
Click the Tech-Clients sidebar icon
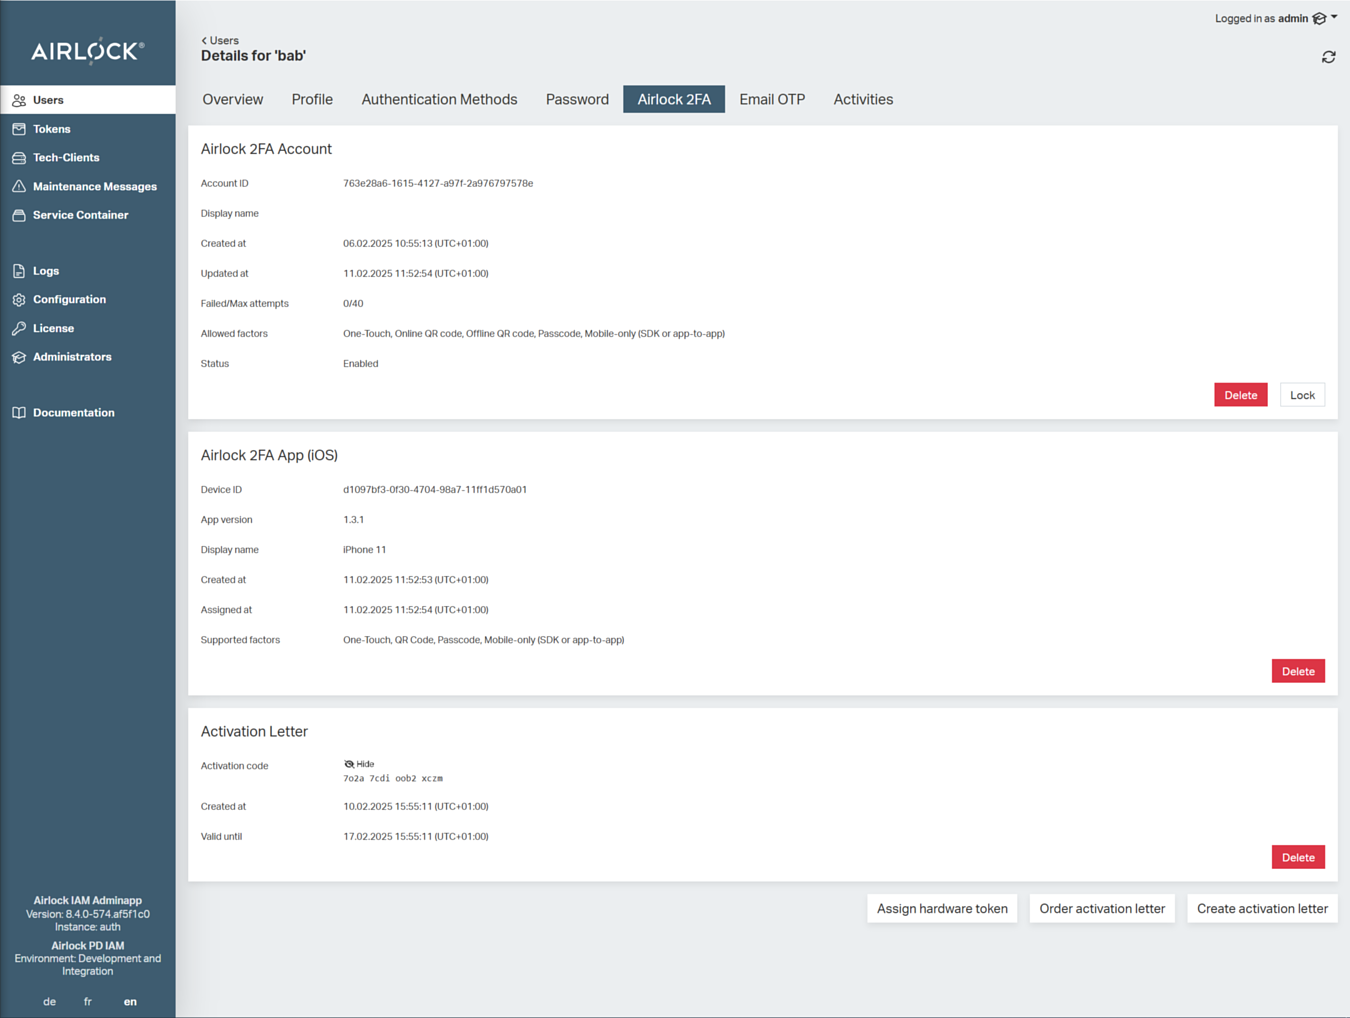tap(19, 158)
